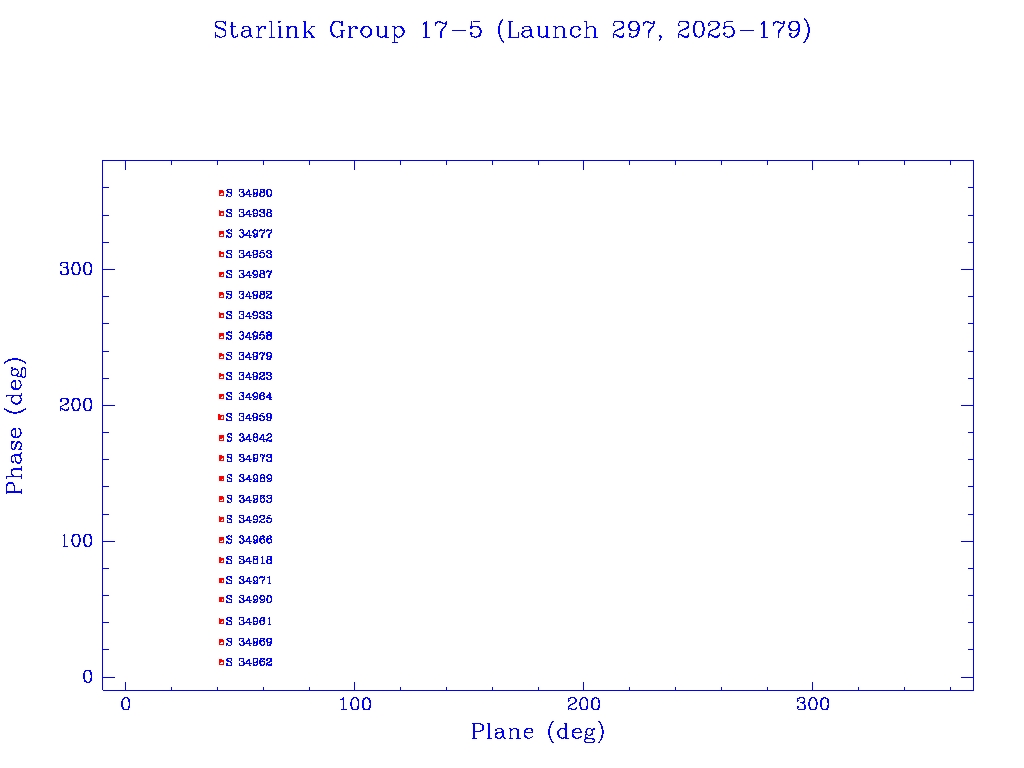
Task: Click the 300 tick label on y-axis
Action: [x=75, y=270]
